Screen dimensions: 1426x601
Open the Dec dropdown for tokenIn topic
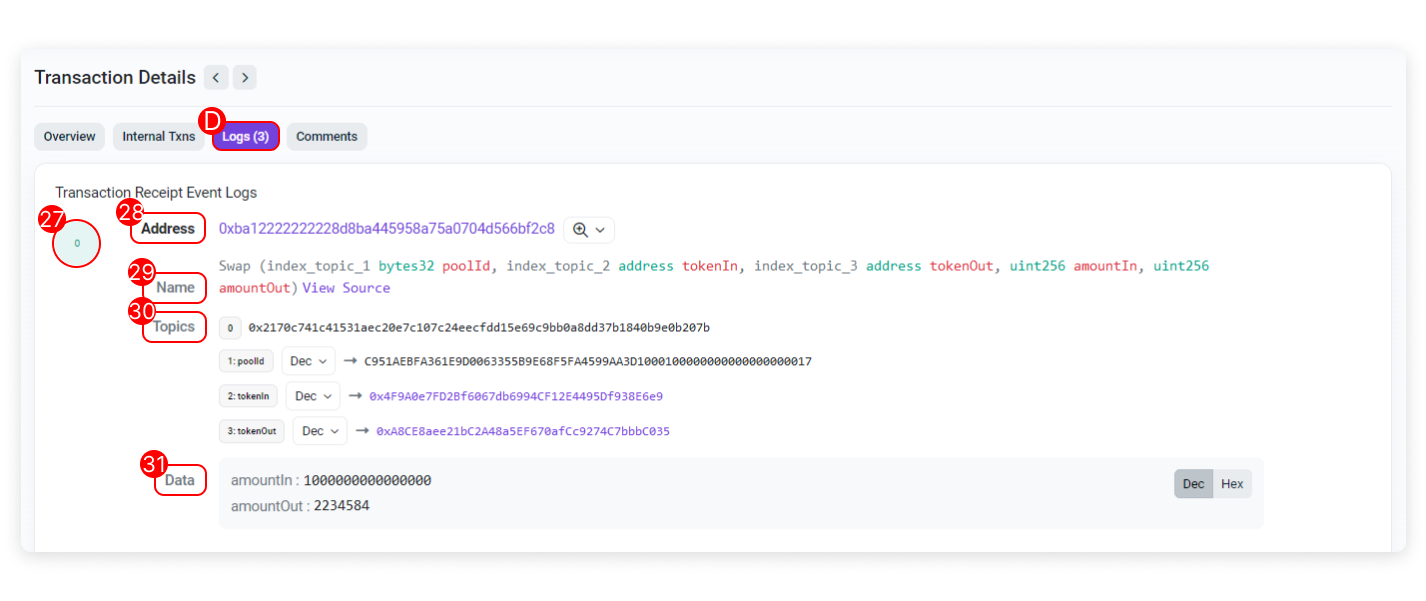pyautogui.click(x=312, y=396)
